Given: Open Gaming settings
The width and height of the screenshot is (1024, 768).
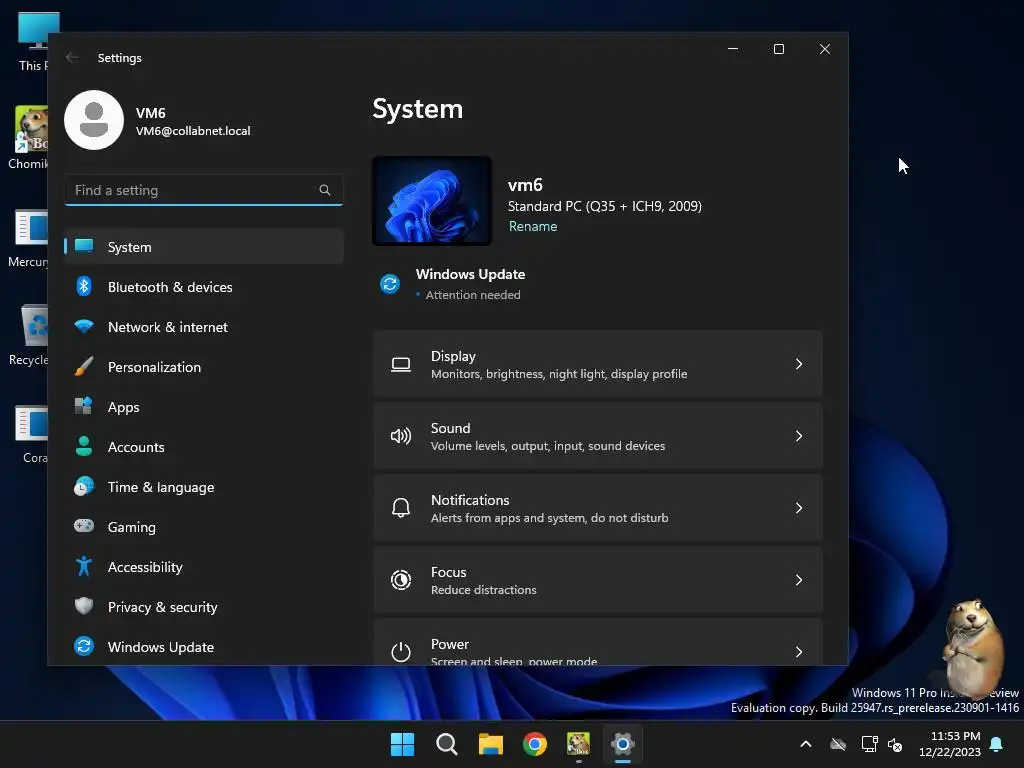Looking at the screenshot, I should [204, 526].
